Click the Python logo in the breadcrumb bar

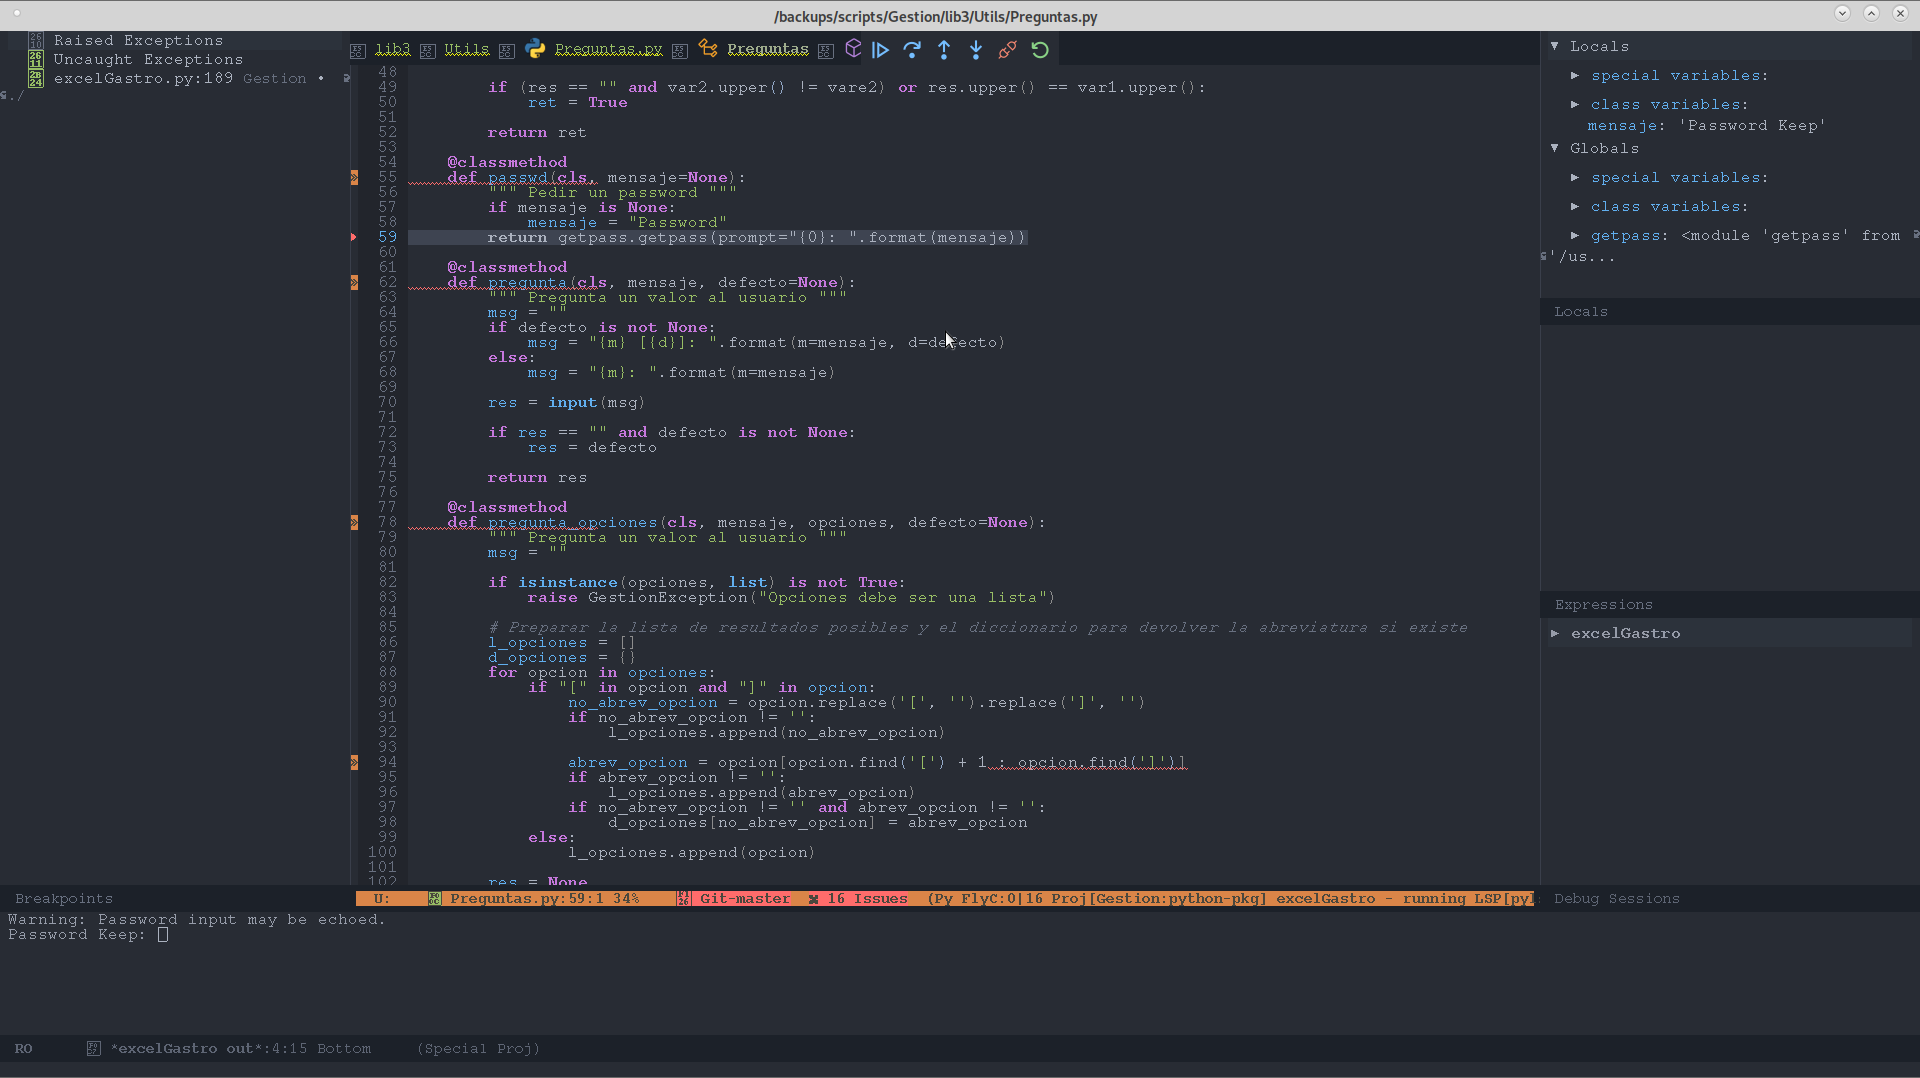tap(535, 48)
